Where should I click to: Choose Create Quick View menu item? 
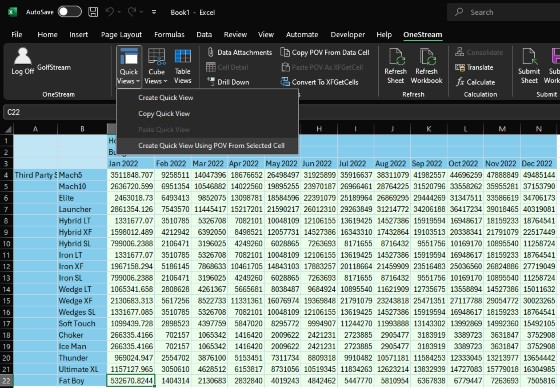(208, 98)
